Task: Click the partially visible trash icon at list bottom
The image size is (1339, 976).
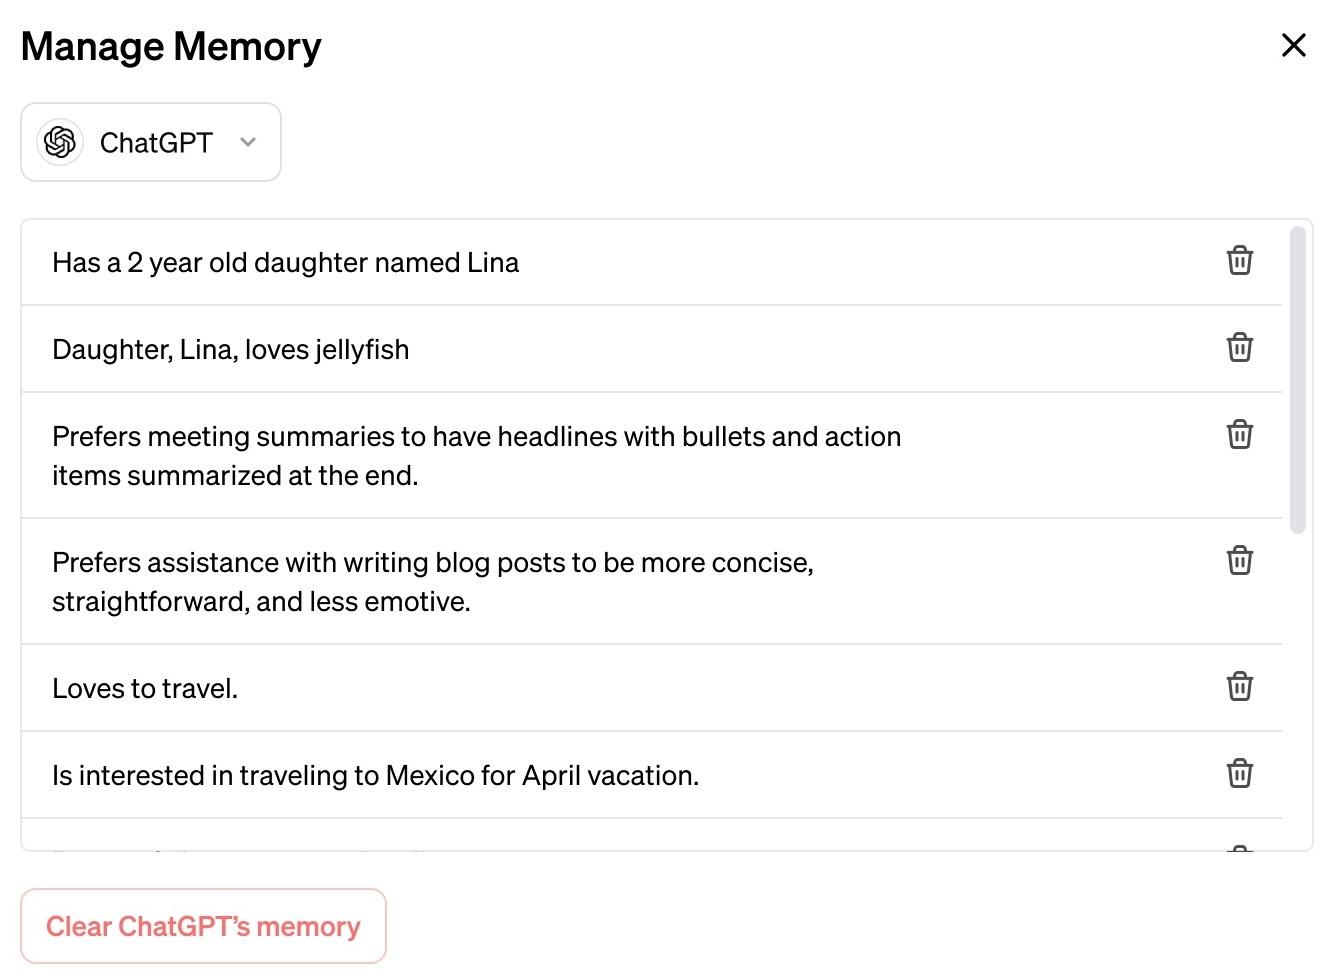Action: point(1239,848)
